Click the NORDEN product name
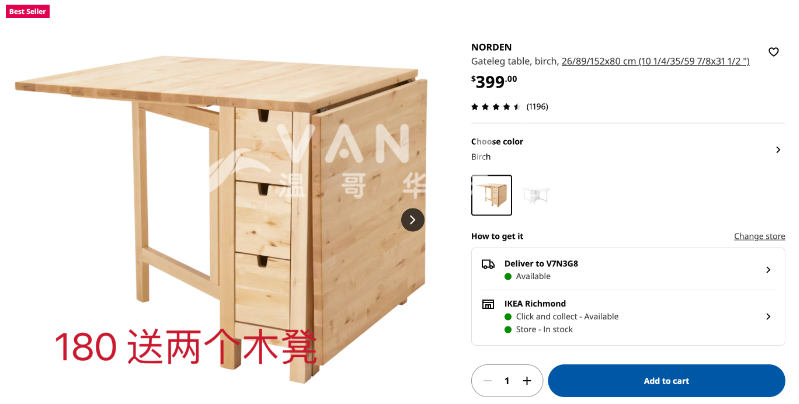Screen dimensions: 799x404 491,47
